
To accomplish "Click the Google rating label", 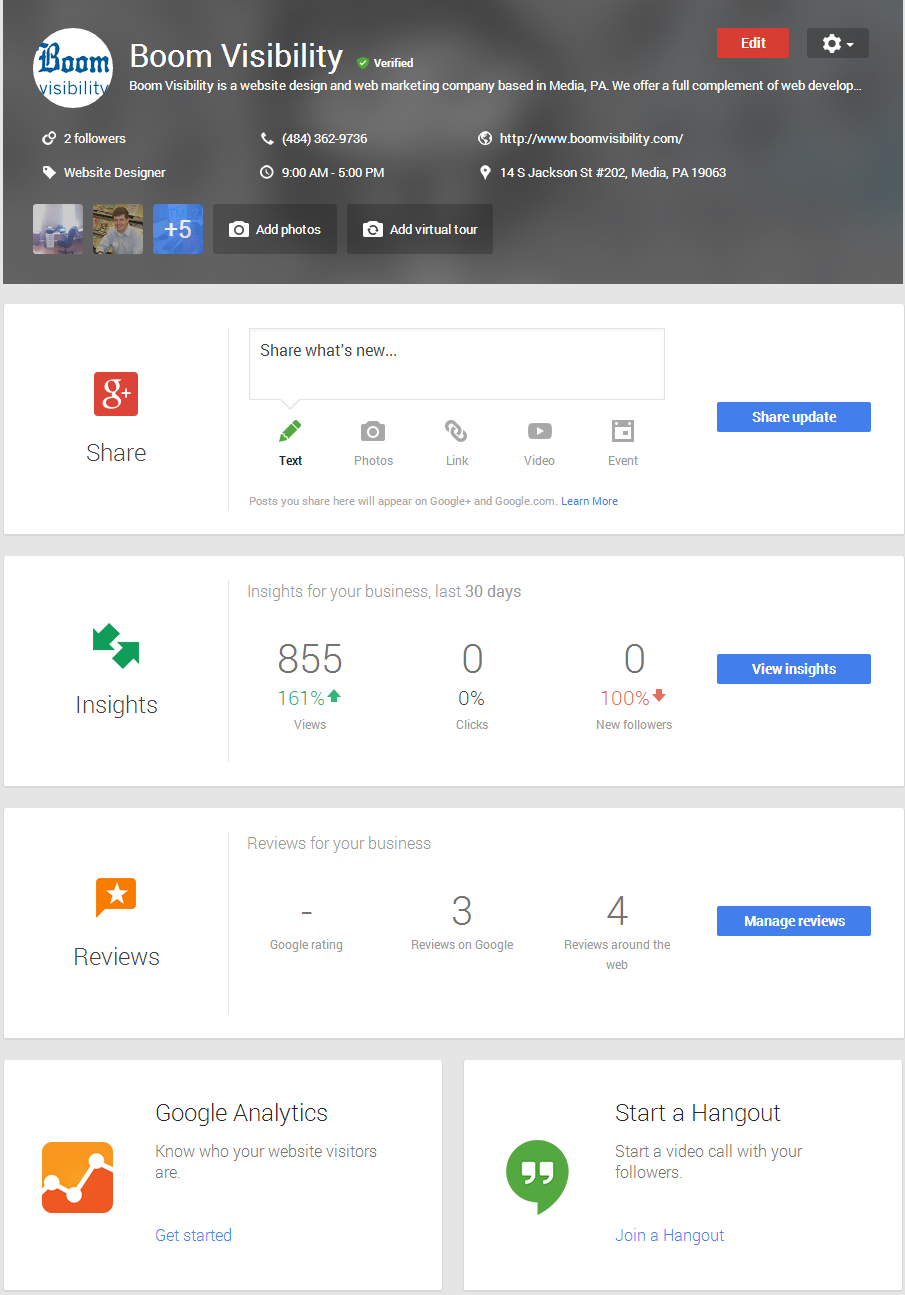I will [x=306, y=944].
